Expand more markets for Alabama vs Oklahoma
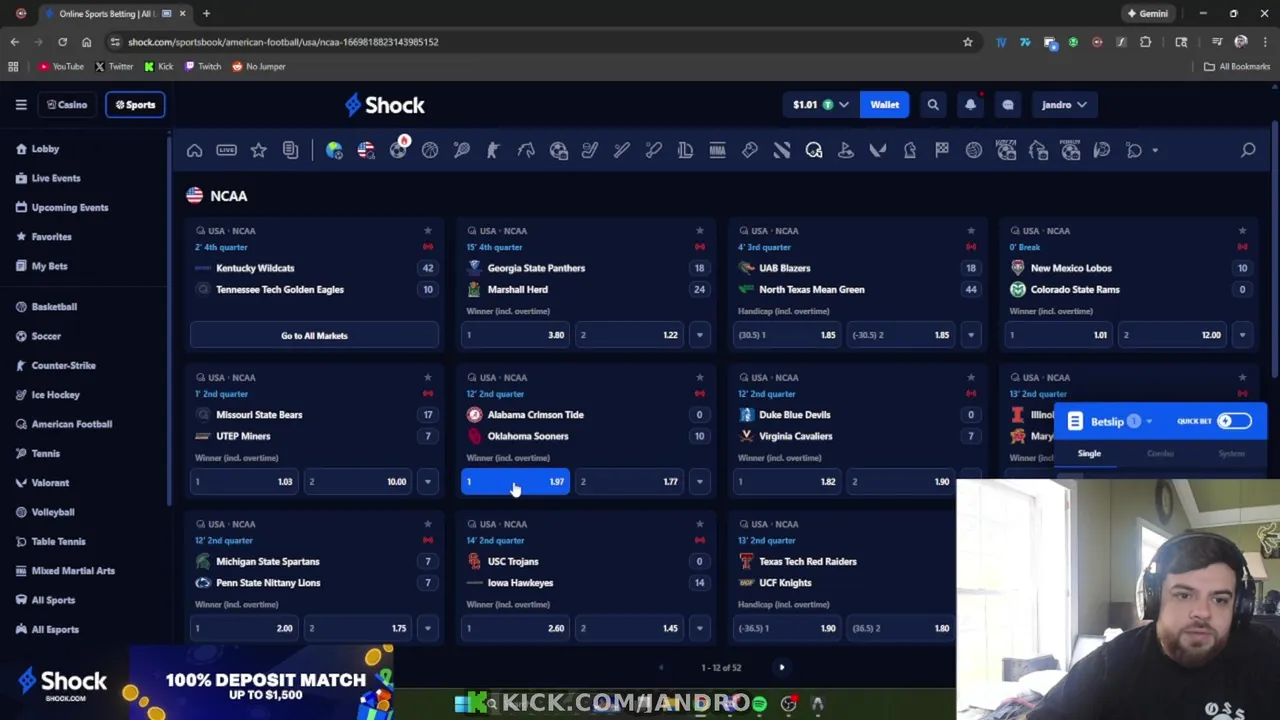Image resolution: width=1280 pixels, height=720 pixels. (699, 482)
